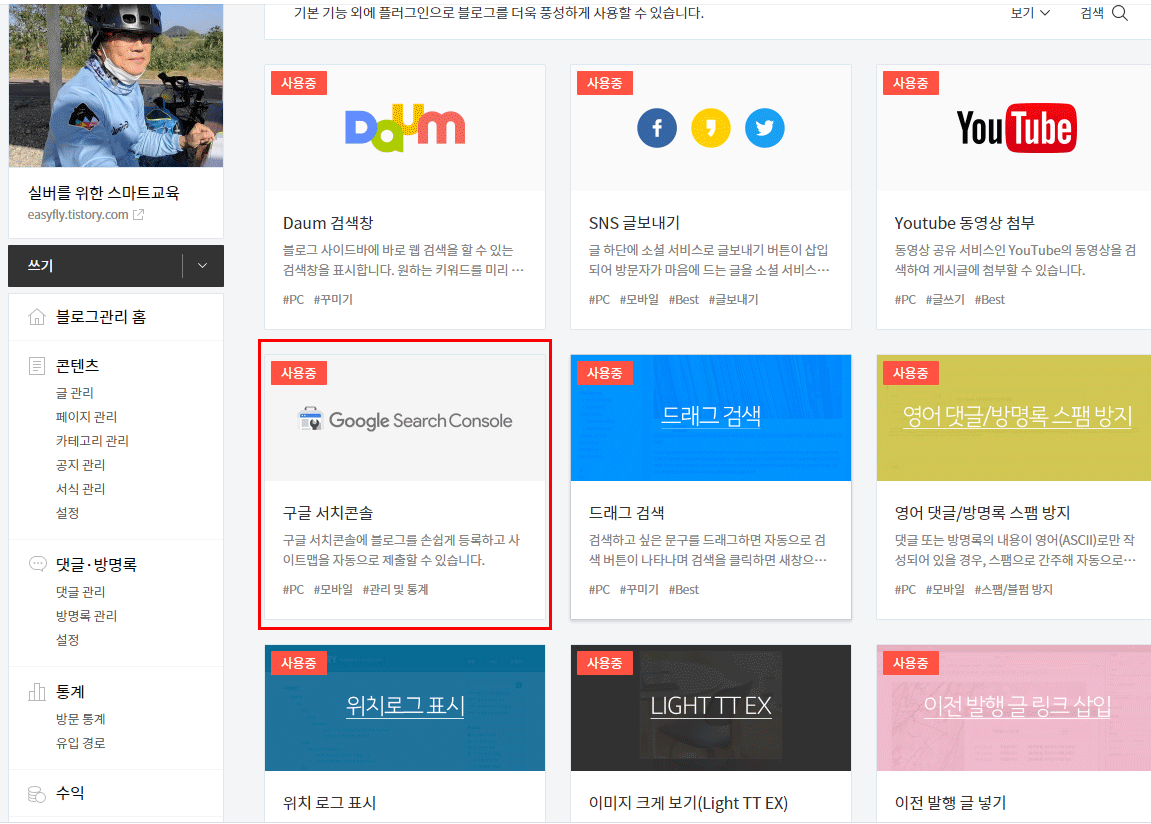The image size is (1151, 824).
Task: Click 이미지 크게 보기(Light TT EX) title
Action: tap(688, 803)
